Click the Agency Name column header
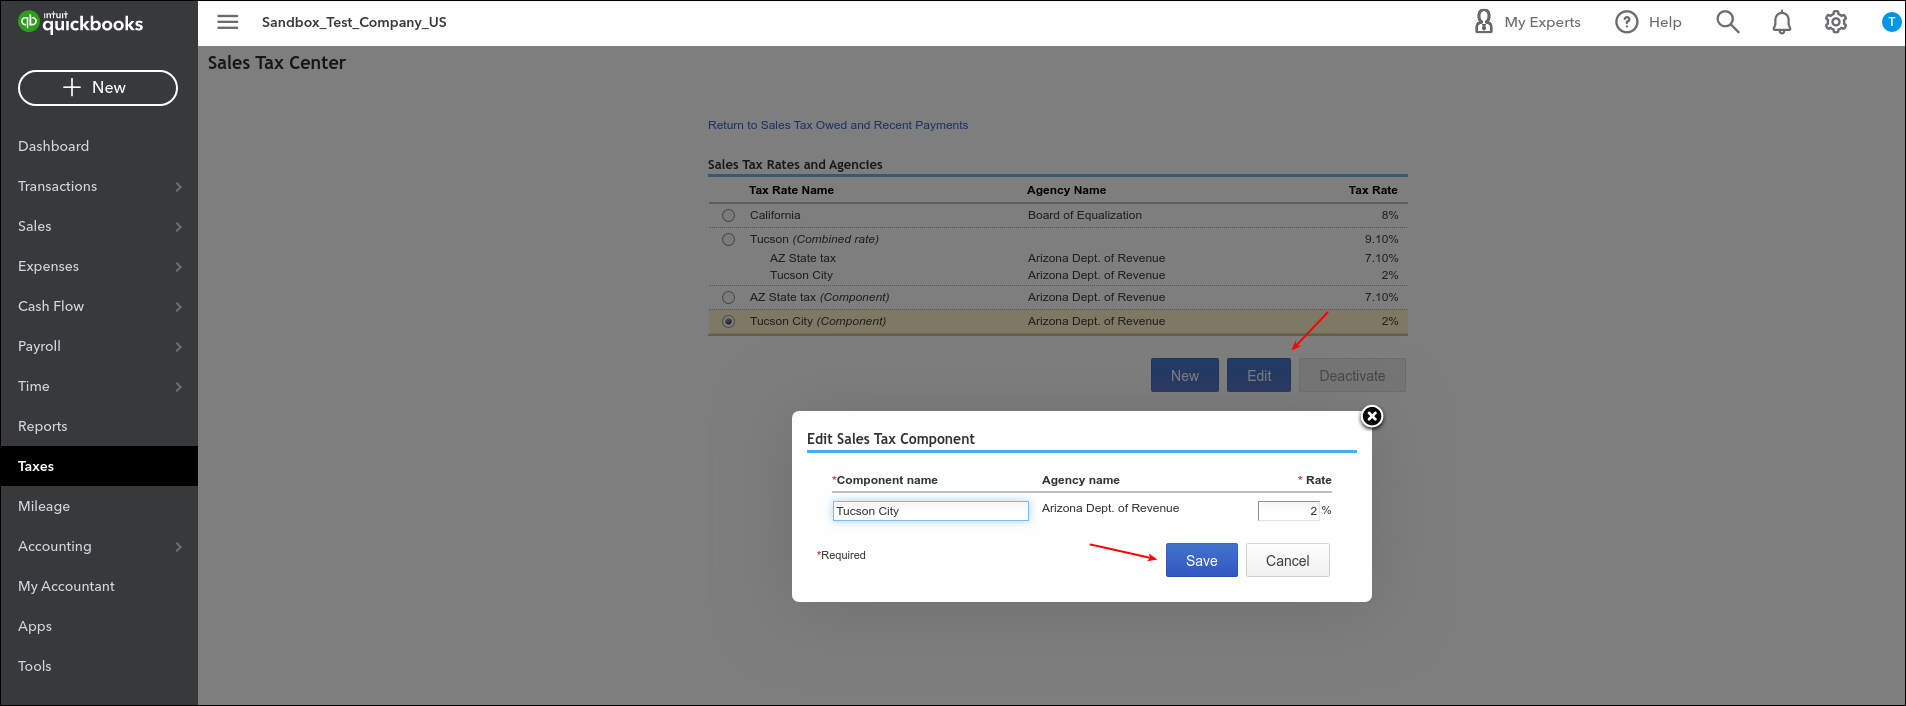Screen dimensions: 1906x706 [x=1067, y=190]
